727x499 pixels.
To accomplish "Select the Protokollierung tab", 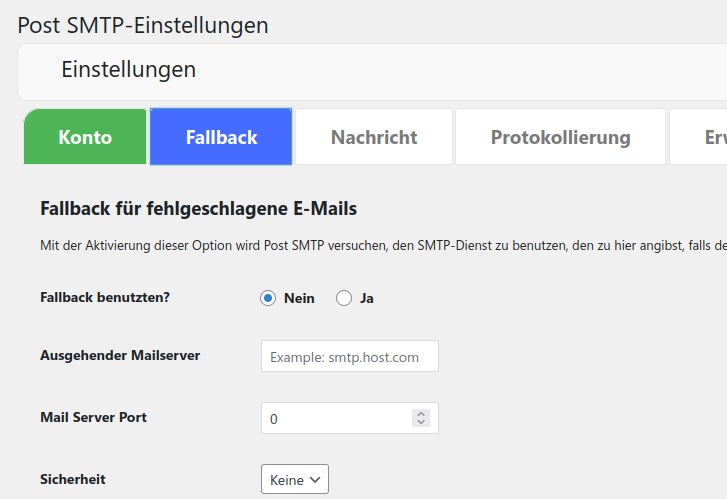I will [x=560, y=137].
